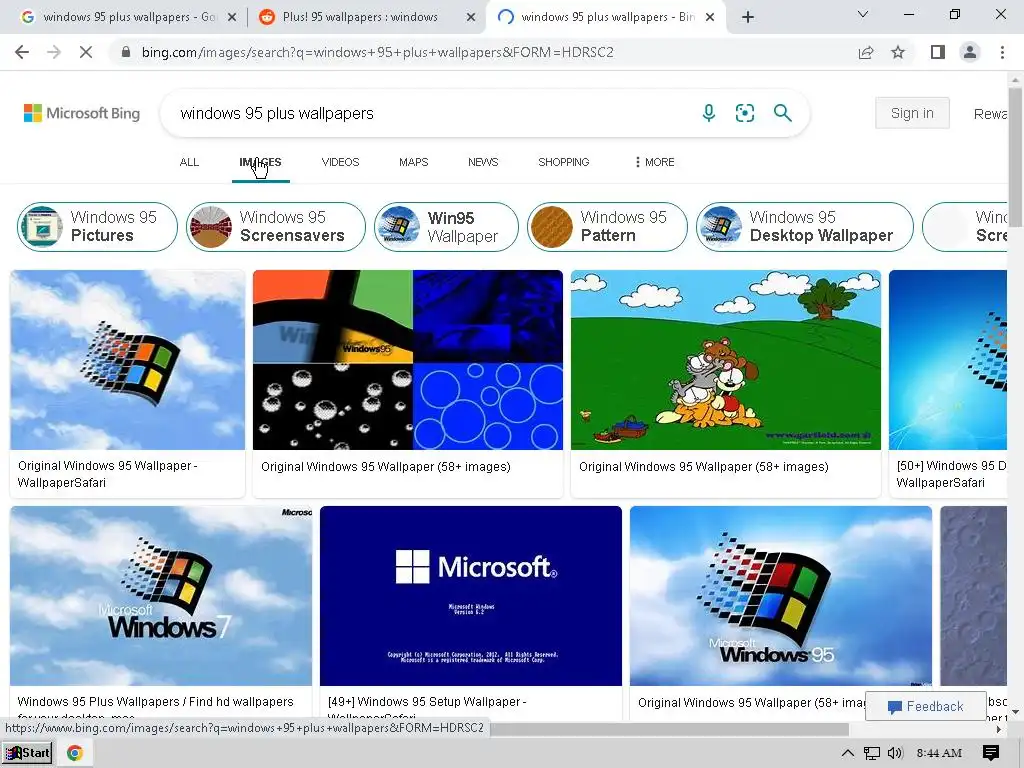Click the vertical scrollbar thumb
Screen dimensions: 1024x768
point(1014,157)
